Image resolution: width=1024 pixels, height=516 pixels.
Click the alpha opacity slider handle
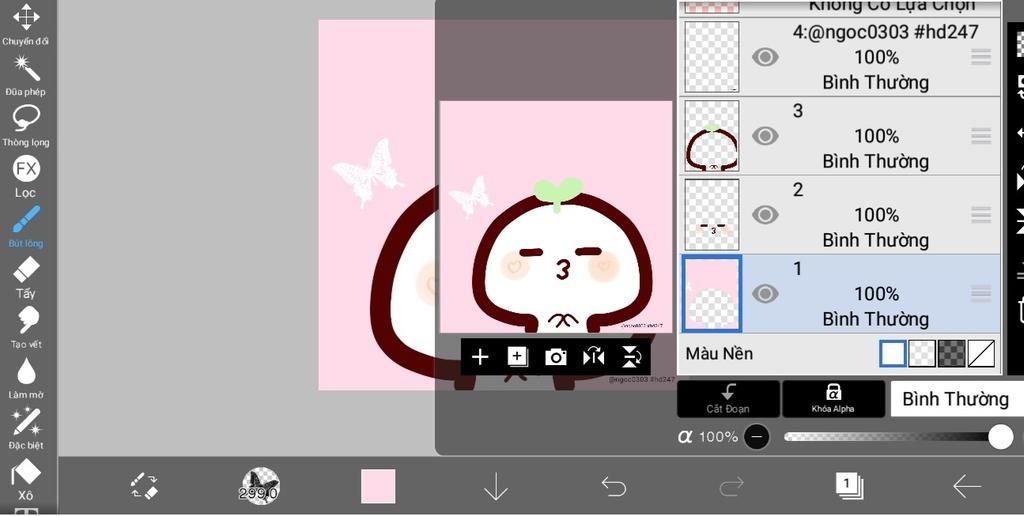point(1000,437)
